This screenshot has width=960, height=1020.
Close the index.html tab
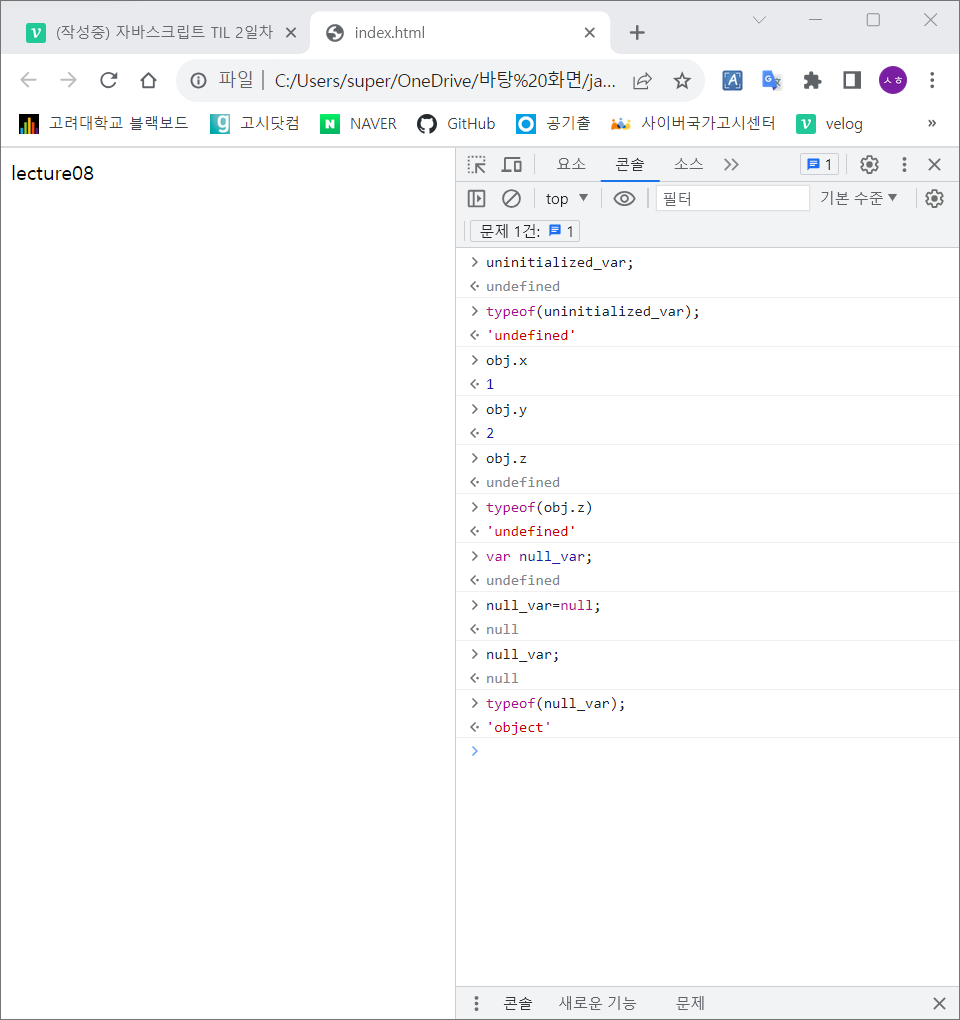tap(589, 33)
